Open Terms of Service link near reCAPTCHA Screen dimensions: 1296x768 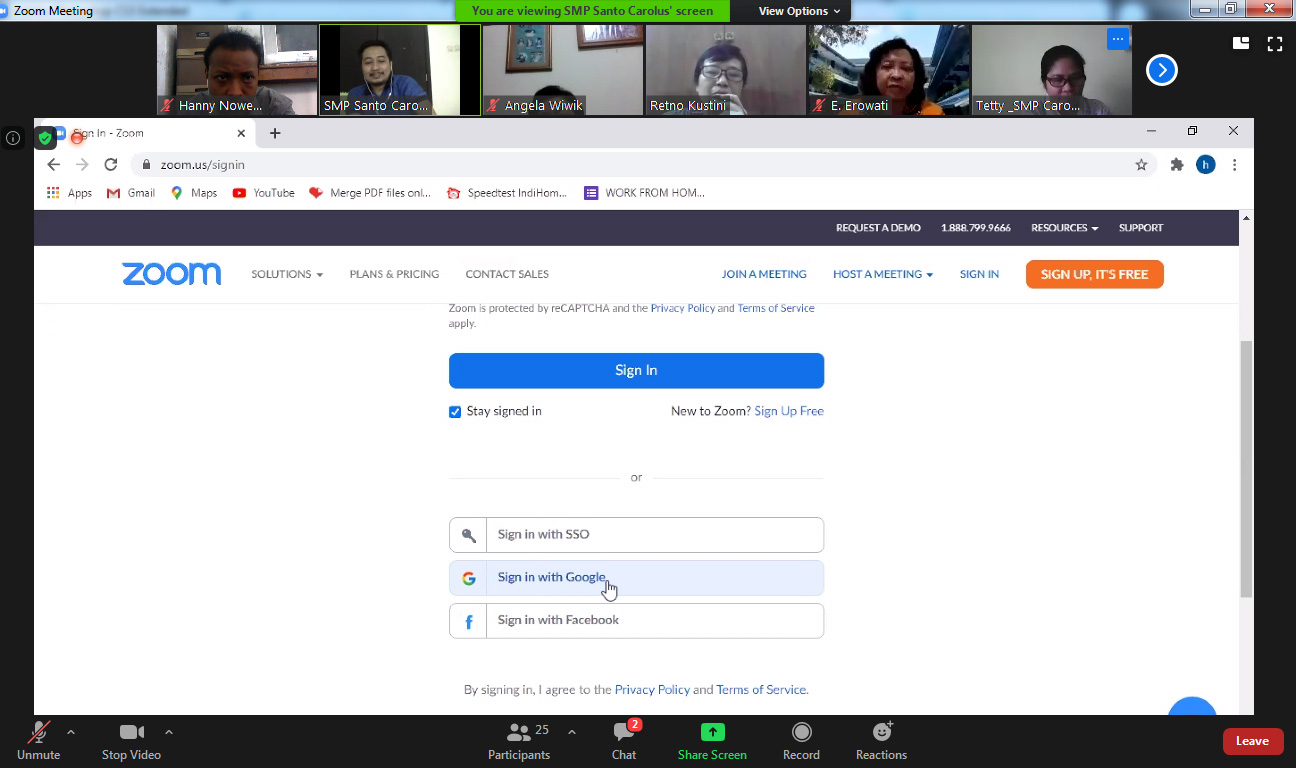click(776, 308)
